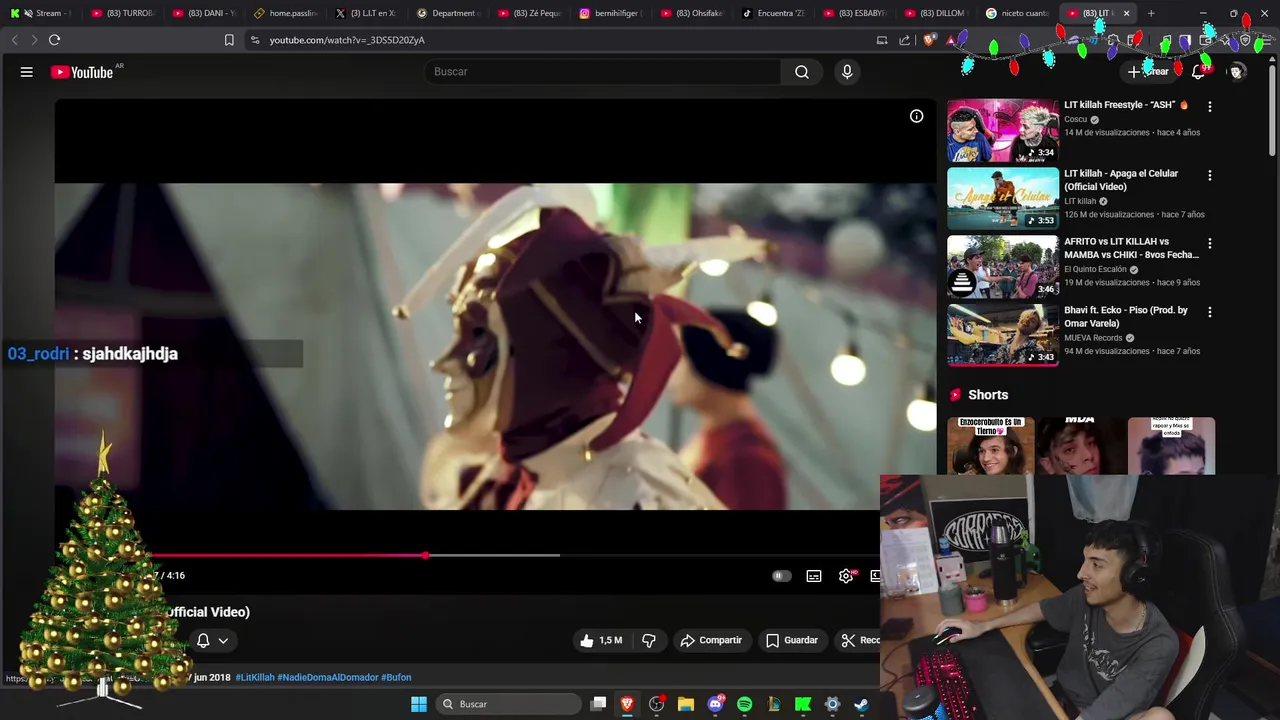Click the Coscu channel name
This screenshot has height=720, width=1280.
[1075, 119]
